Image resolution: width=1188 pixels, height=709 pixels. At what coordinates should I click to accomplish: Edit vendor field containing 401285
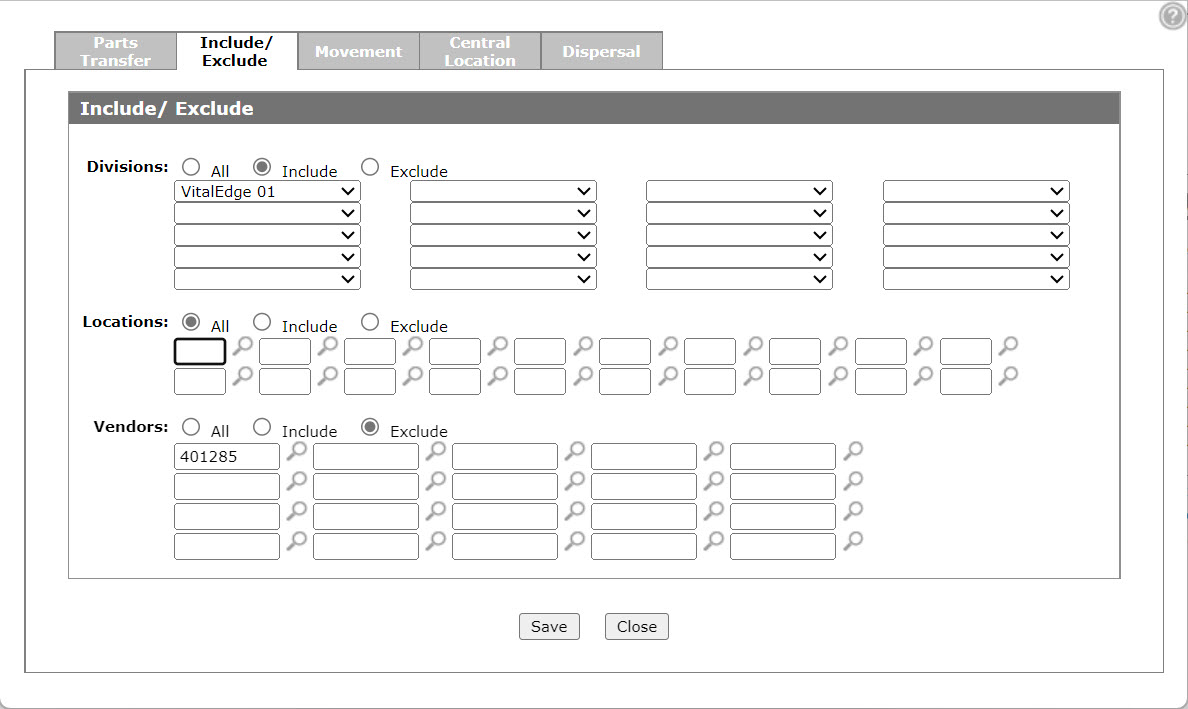point(227,457)
